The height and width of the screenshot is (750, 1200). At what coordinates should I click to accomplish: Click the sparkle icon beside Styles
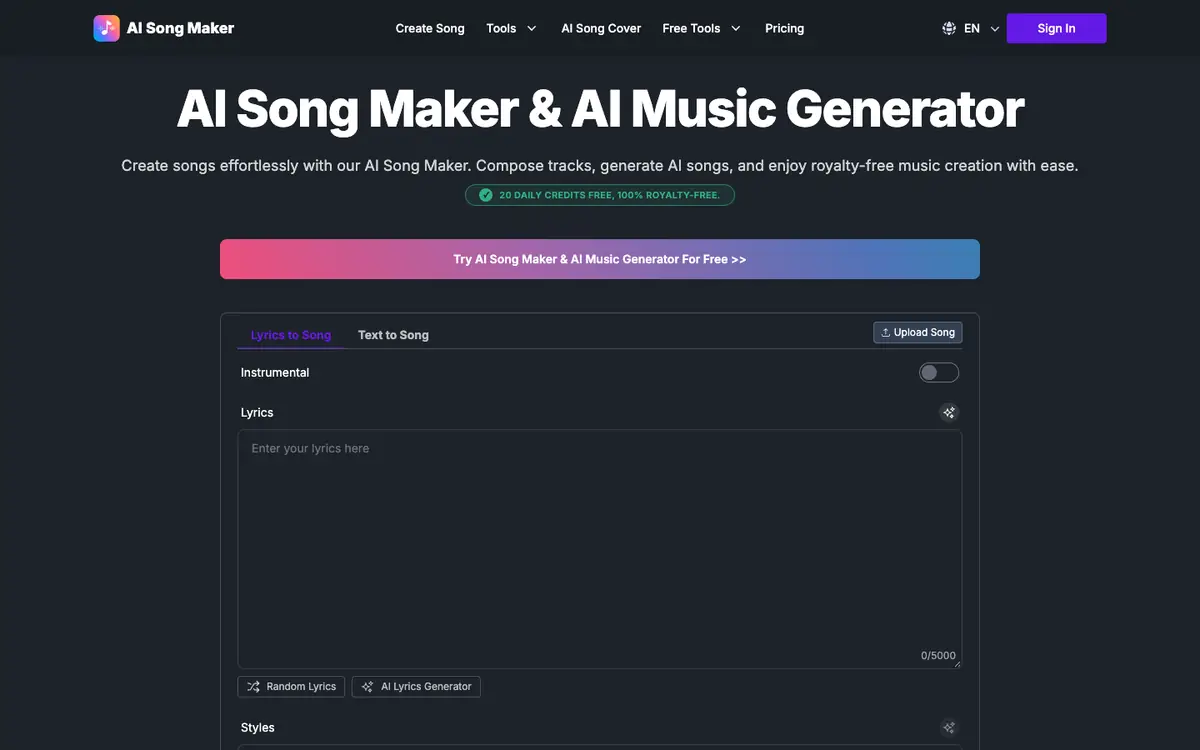tap(949, 727)
